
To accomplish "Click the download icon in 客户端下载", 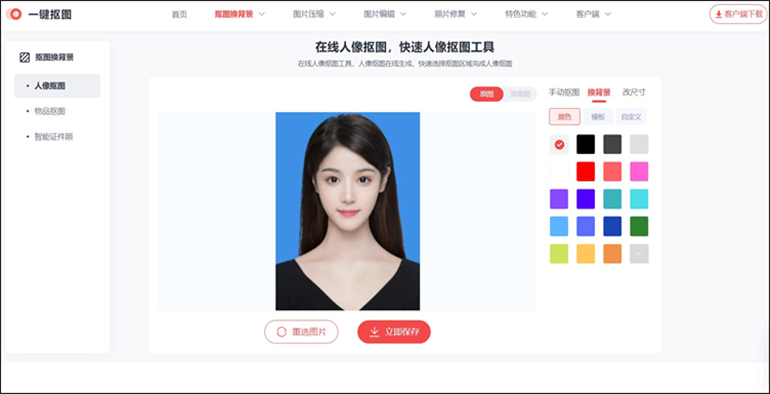I will tap(718, 15).
